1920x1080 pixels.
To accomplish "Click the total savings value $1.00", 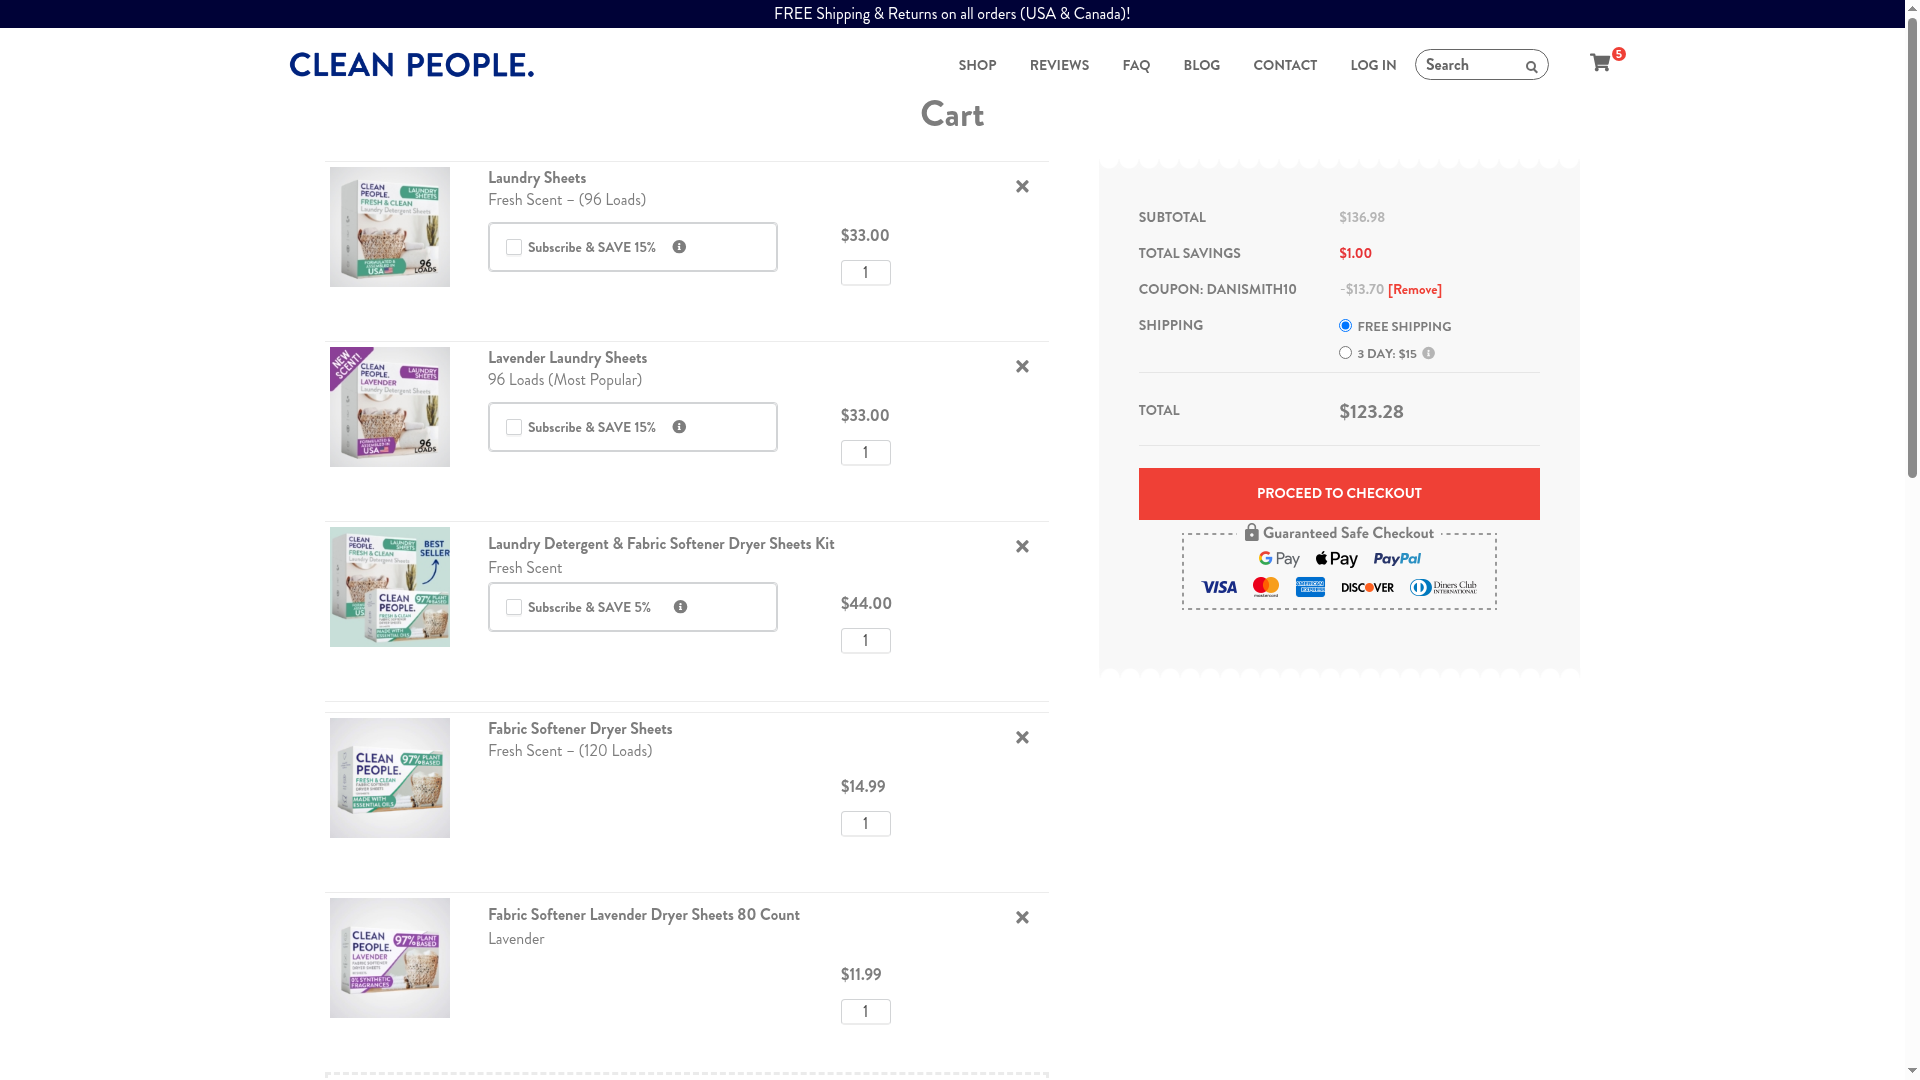I will [x=1355, y=254].
